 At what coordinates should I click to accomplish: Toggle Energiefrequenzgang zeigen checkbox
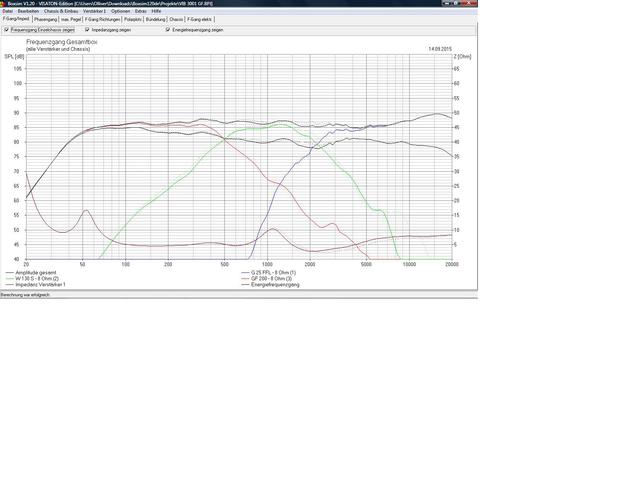click(168, 30)
